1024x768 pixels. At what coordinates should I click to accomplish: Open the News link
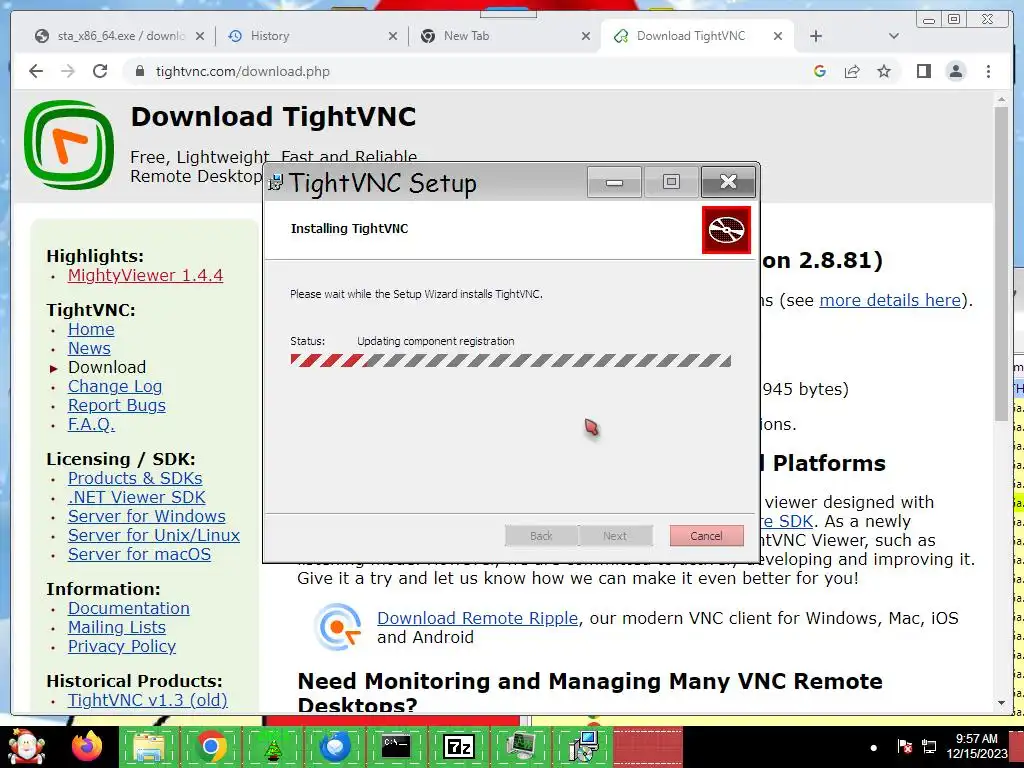click(x=89, y=348)
